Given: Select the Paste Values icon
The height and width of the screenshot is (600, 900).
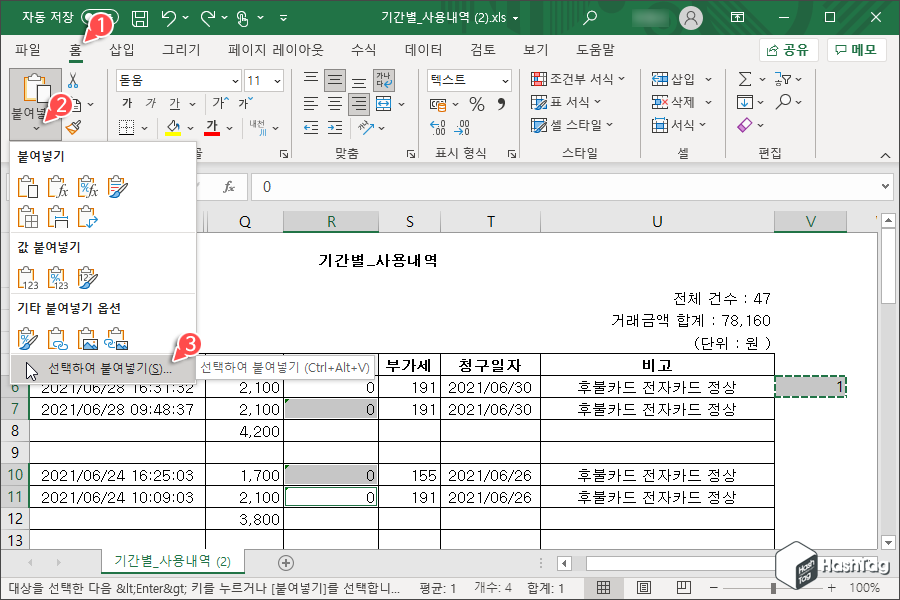Looking at the screenshot, I should pyautogui.click(x=30, y=277).
